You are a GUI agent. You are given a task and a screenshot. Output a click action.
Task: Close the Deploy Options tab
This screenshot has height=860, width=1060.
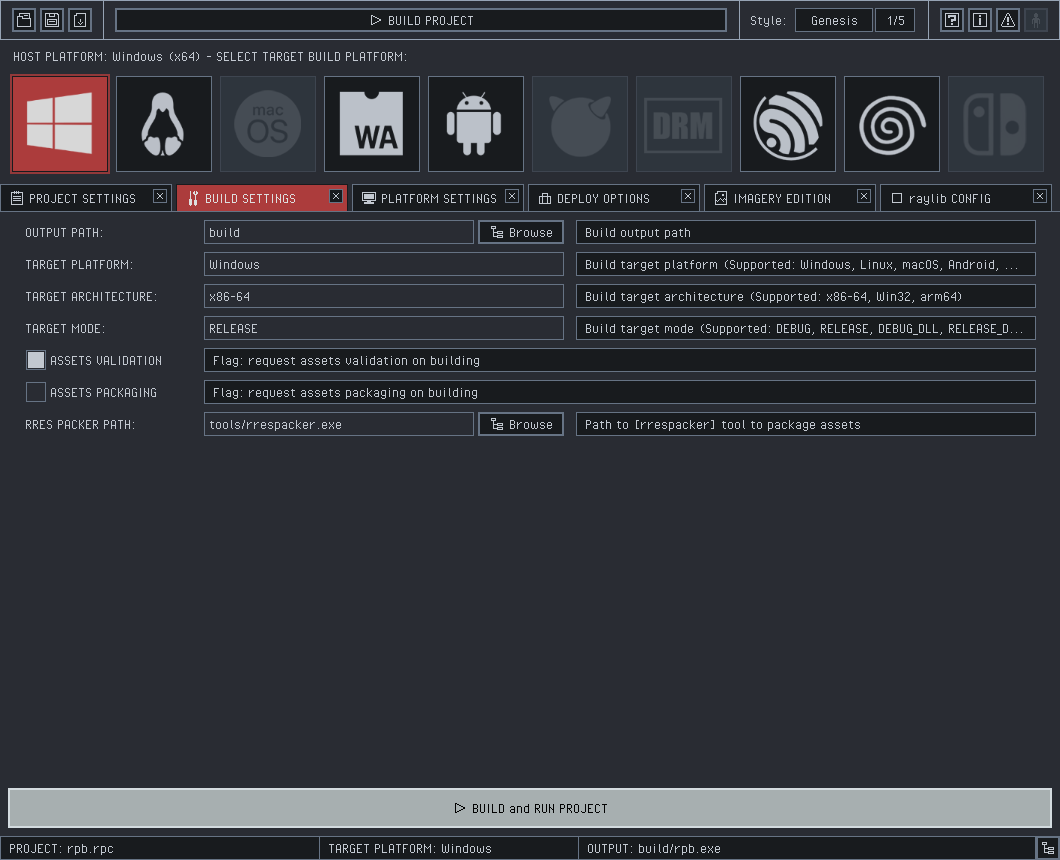click(688, 196)
